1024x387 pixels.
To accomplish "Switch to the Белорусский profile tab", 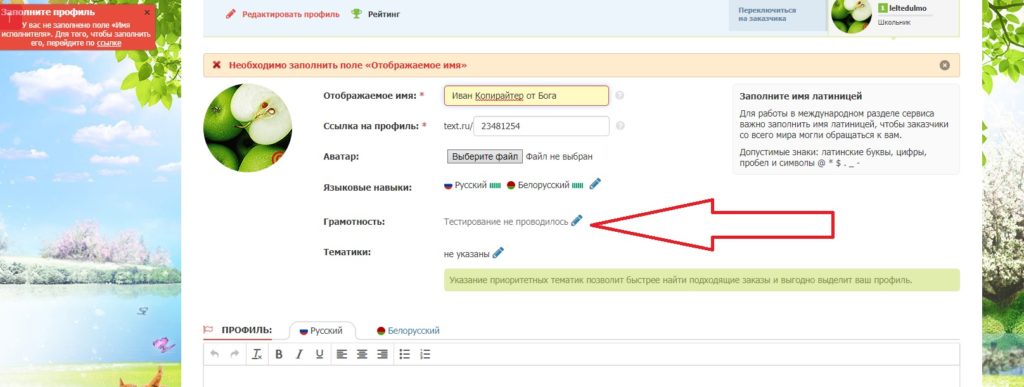I will coord(408,331).
